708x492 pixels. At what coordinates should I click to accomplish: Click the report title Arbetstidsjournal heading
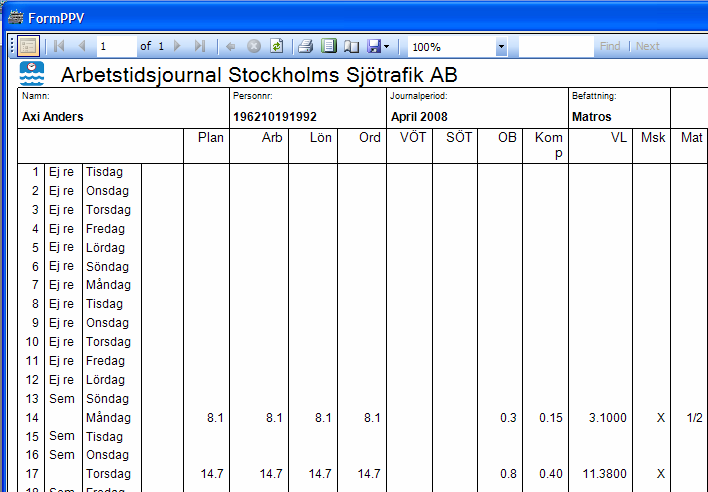tap(259, 75)
